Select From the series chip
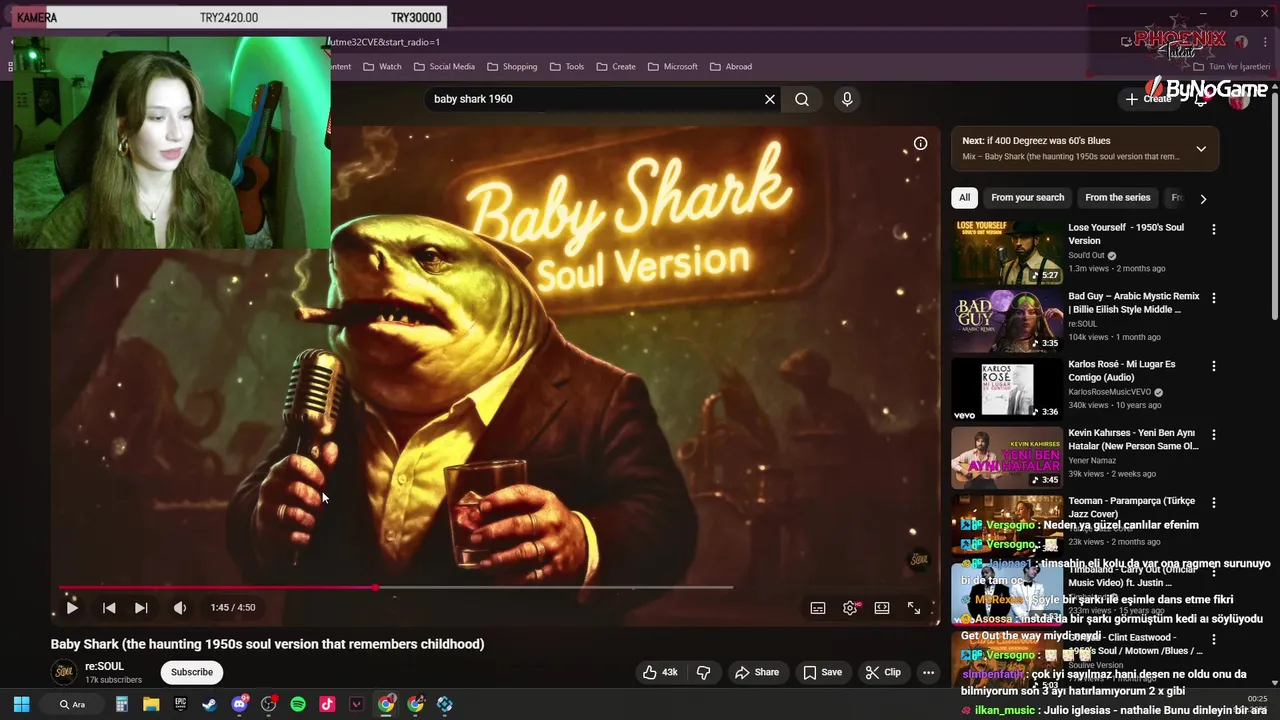Viewport: 1280px width, 720px height. (x=1118, y=198)
